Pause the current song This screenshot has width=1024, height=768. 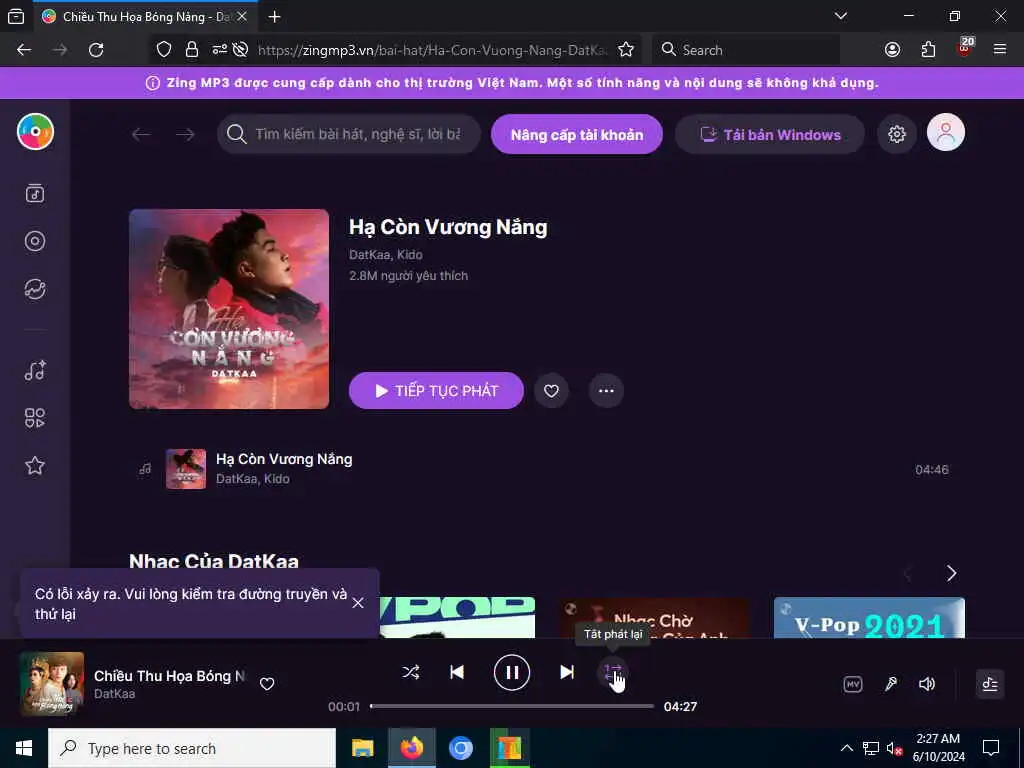pyautogui.click(x=512, y=673)
